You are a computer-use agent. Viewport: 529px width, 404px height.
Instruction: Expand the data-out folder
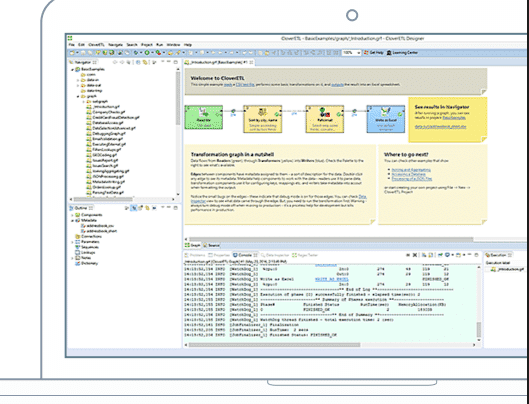[x=78, y=85]
